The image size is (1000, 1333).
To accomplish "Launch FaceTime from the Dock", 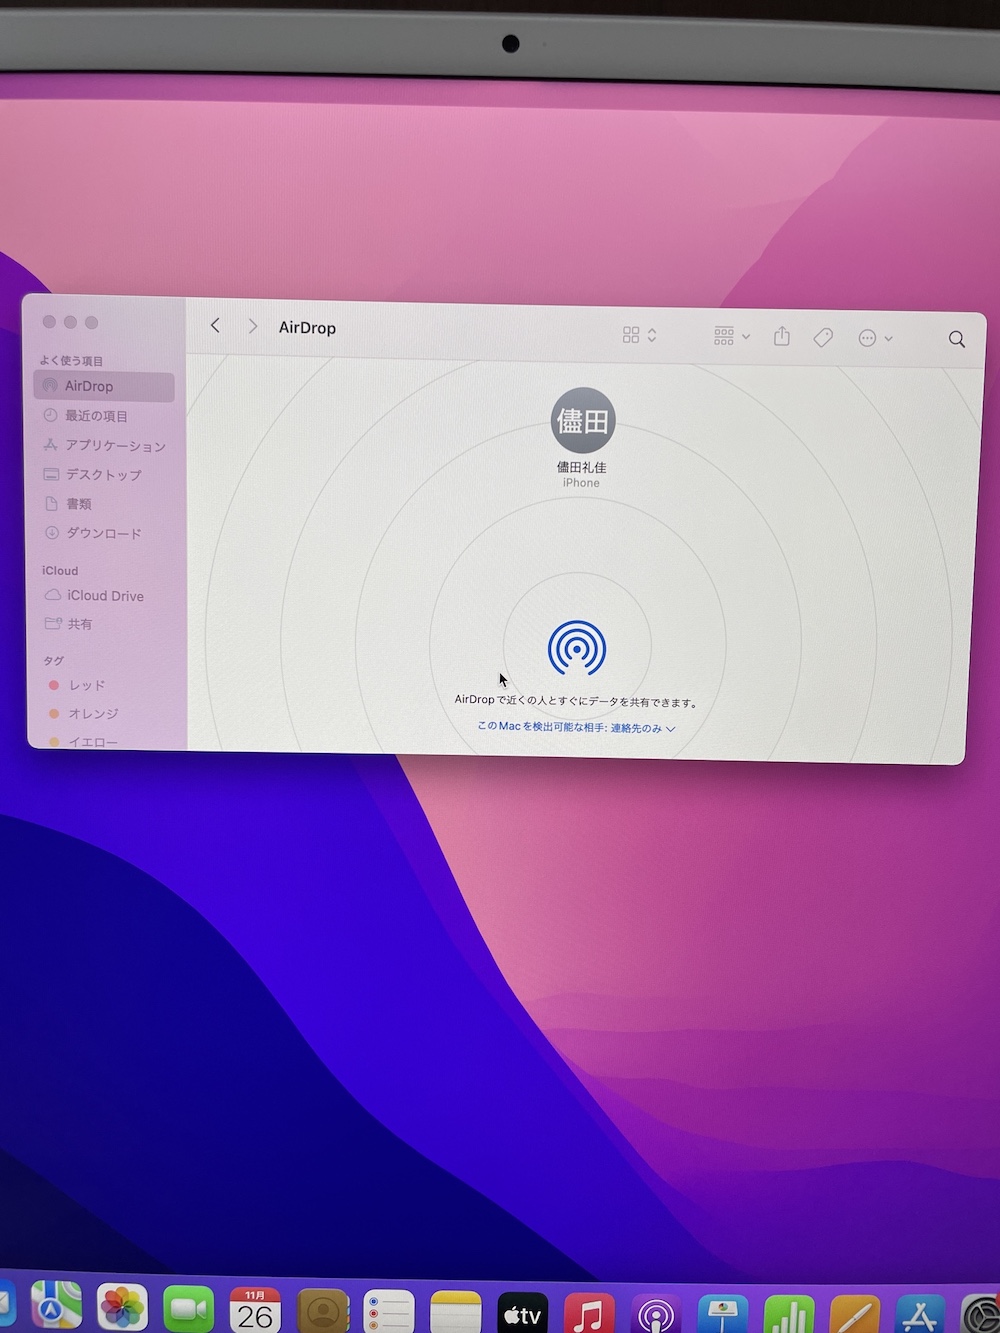I will click(189, 1309).
